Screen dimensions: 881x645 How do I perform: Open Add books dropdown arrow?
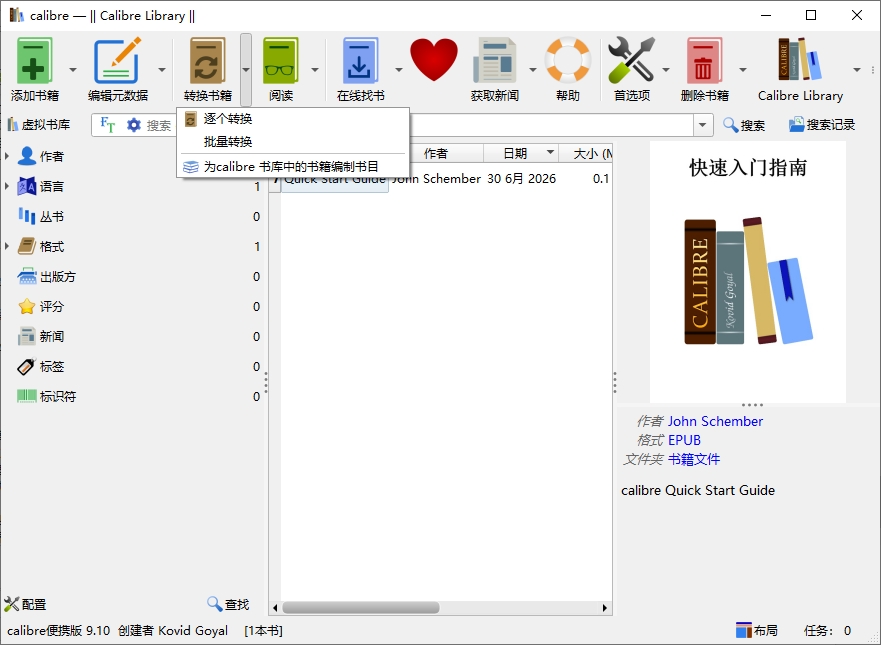click(73, 70)
